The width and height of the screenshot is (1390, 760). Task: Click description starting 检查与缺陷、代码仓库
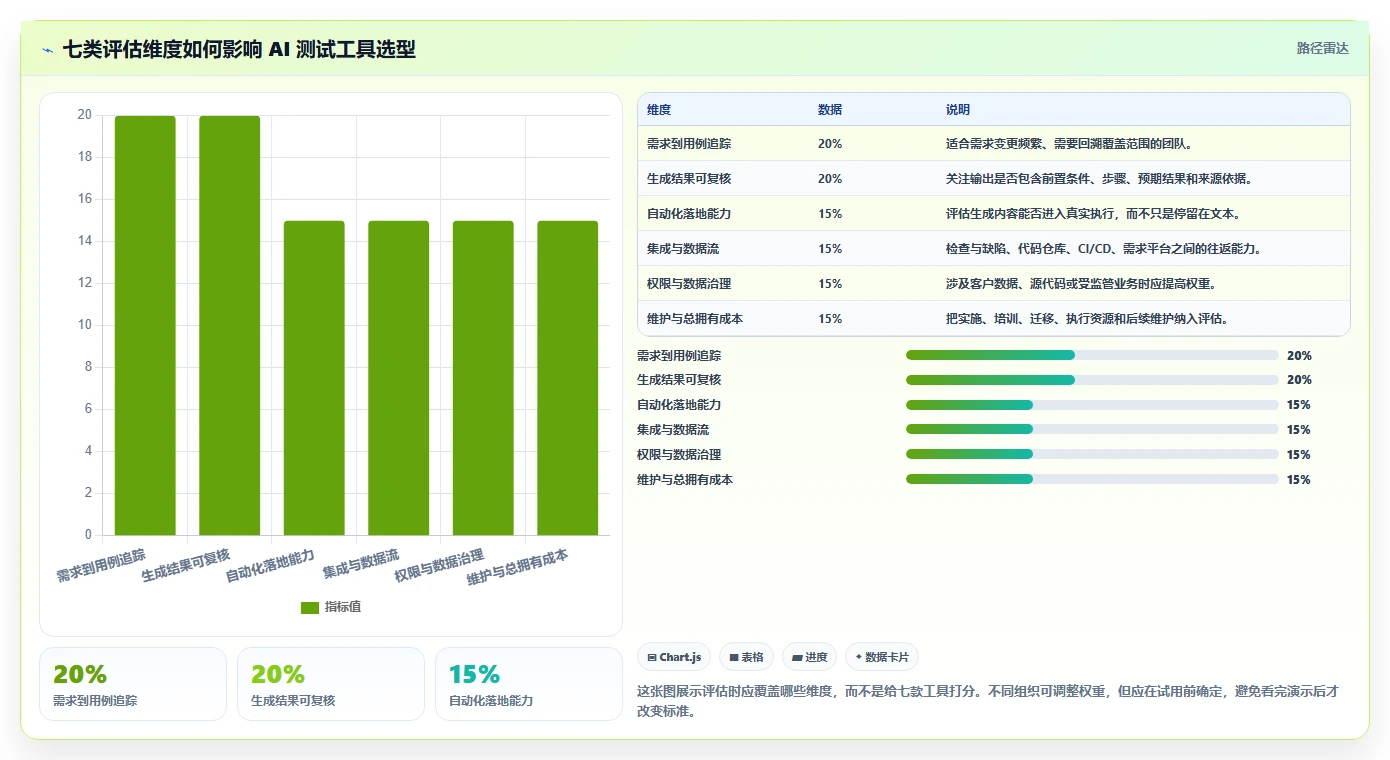pyautogui.click(x=1103, y=249)
